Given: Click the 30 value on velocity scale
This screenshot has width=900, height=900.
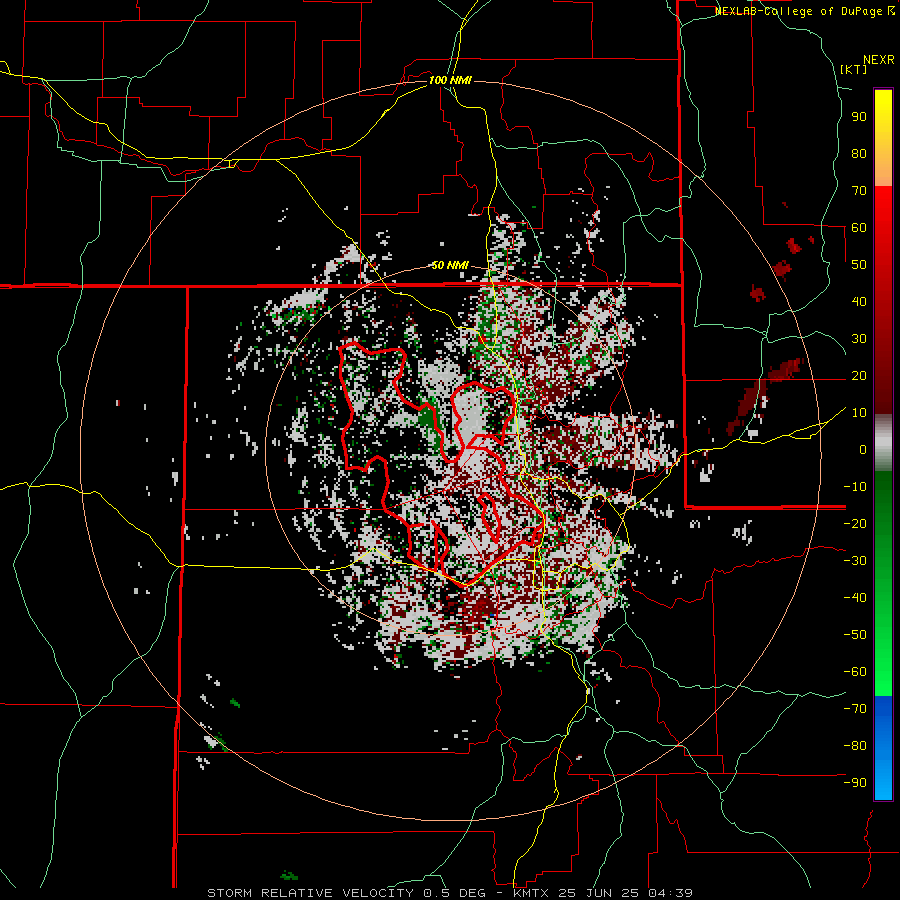Looking at the screenshot, I should [859, 339].
